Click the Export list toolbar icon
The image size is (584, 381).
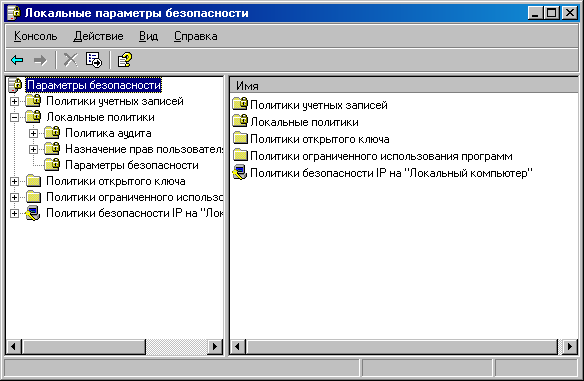point(93,60)
